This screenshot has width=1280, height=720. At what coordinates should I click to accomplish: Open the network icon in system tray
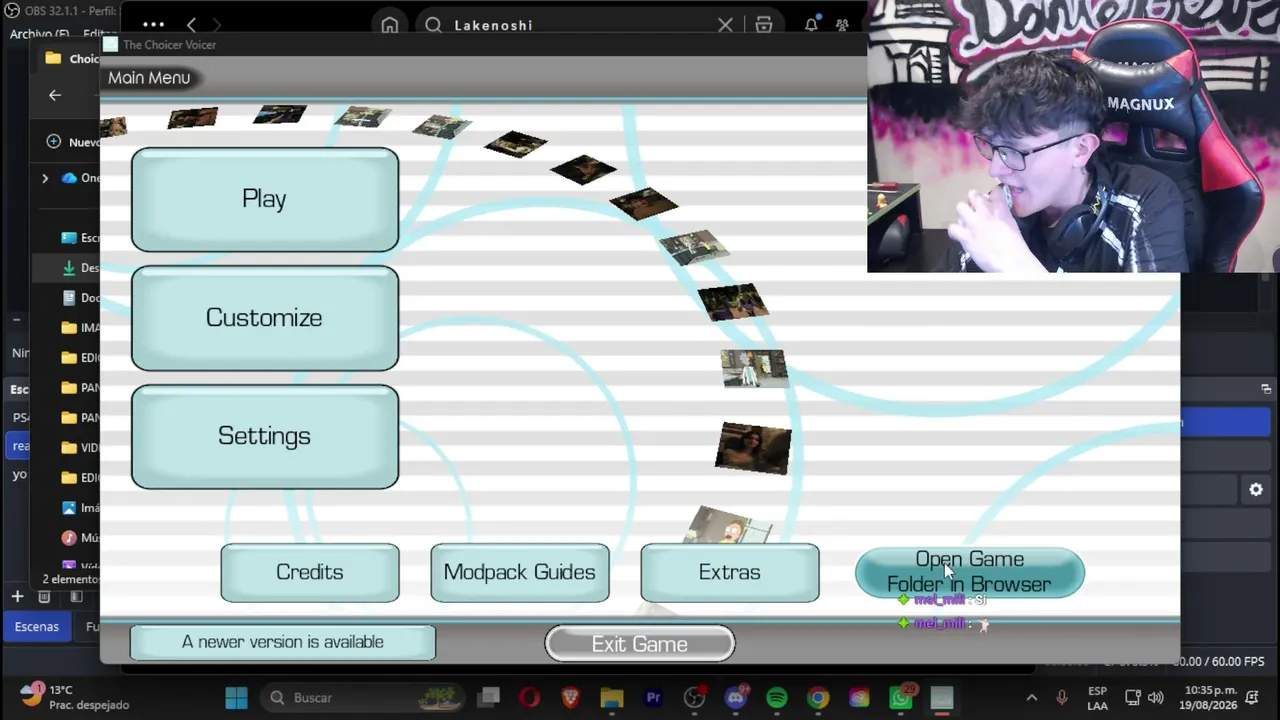(1133, 697)
